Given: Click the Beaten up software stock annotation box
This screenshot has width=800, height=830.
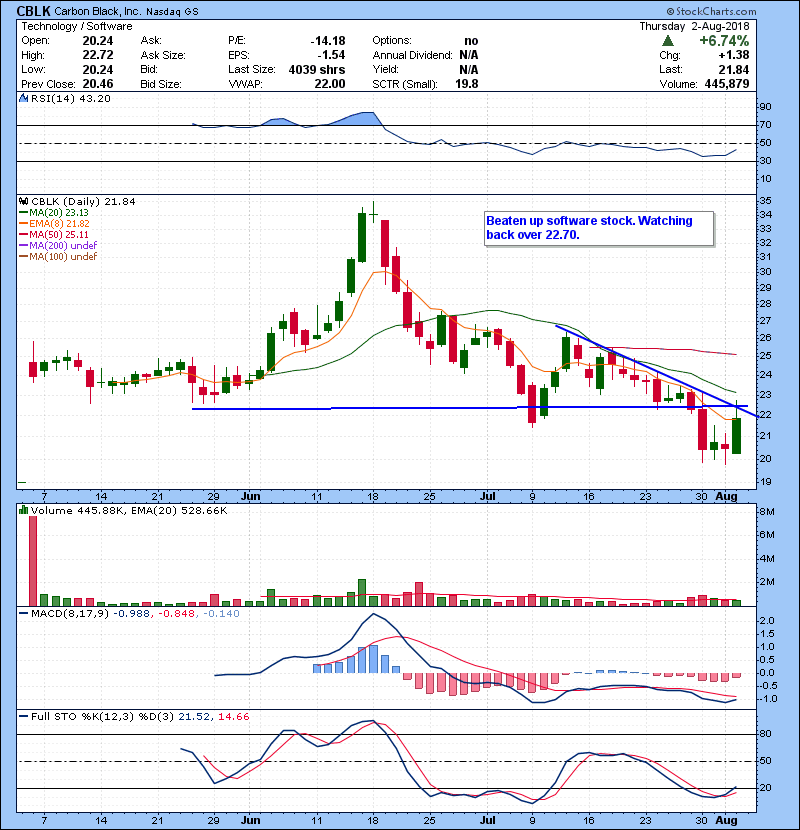Looking at the screenshot, I should 599,228.
